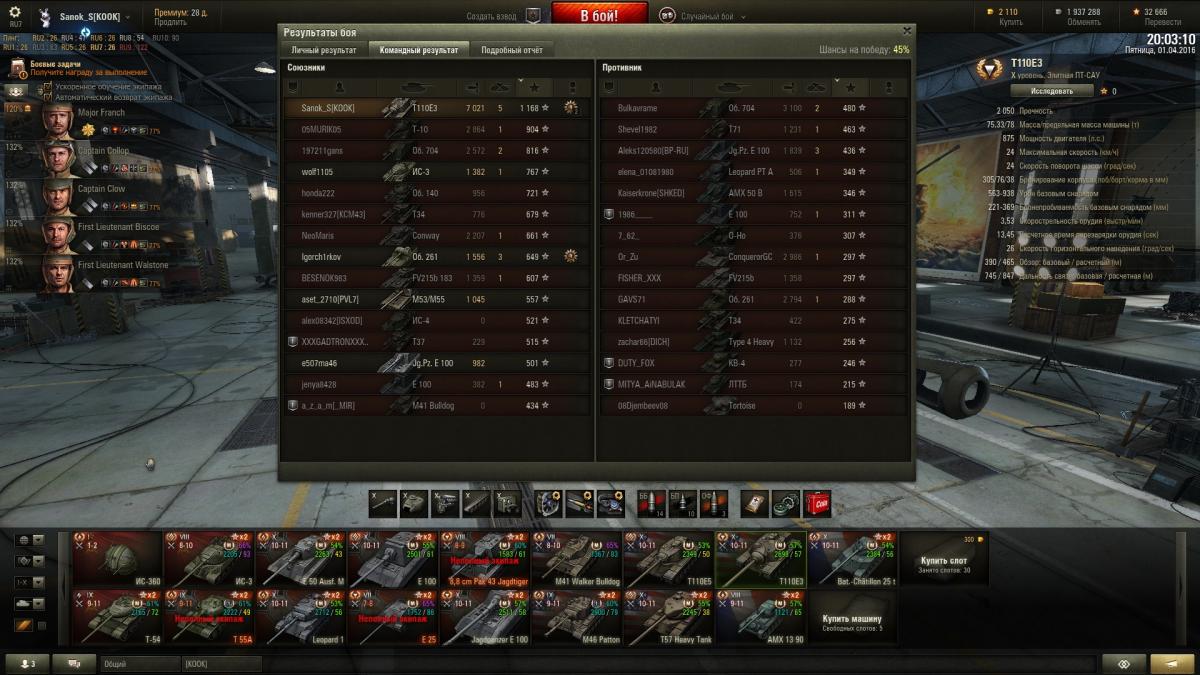Open the tank-icon filter dropdown in the carousel

31,604
